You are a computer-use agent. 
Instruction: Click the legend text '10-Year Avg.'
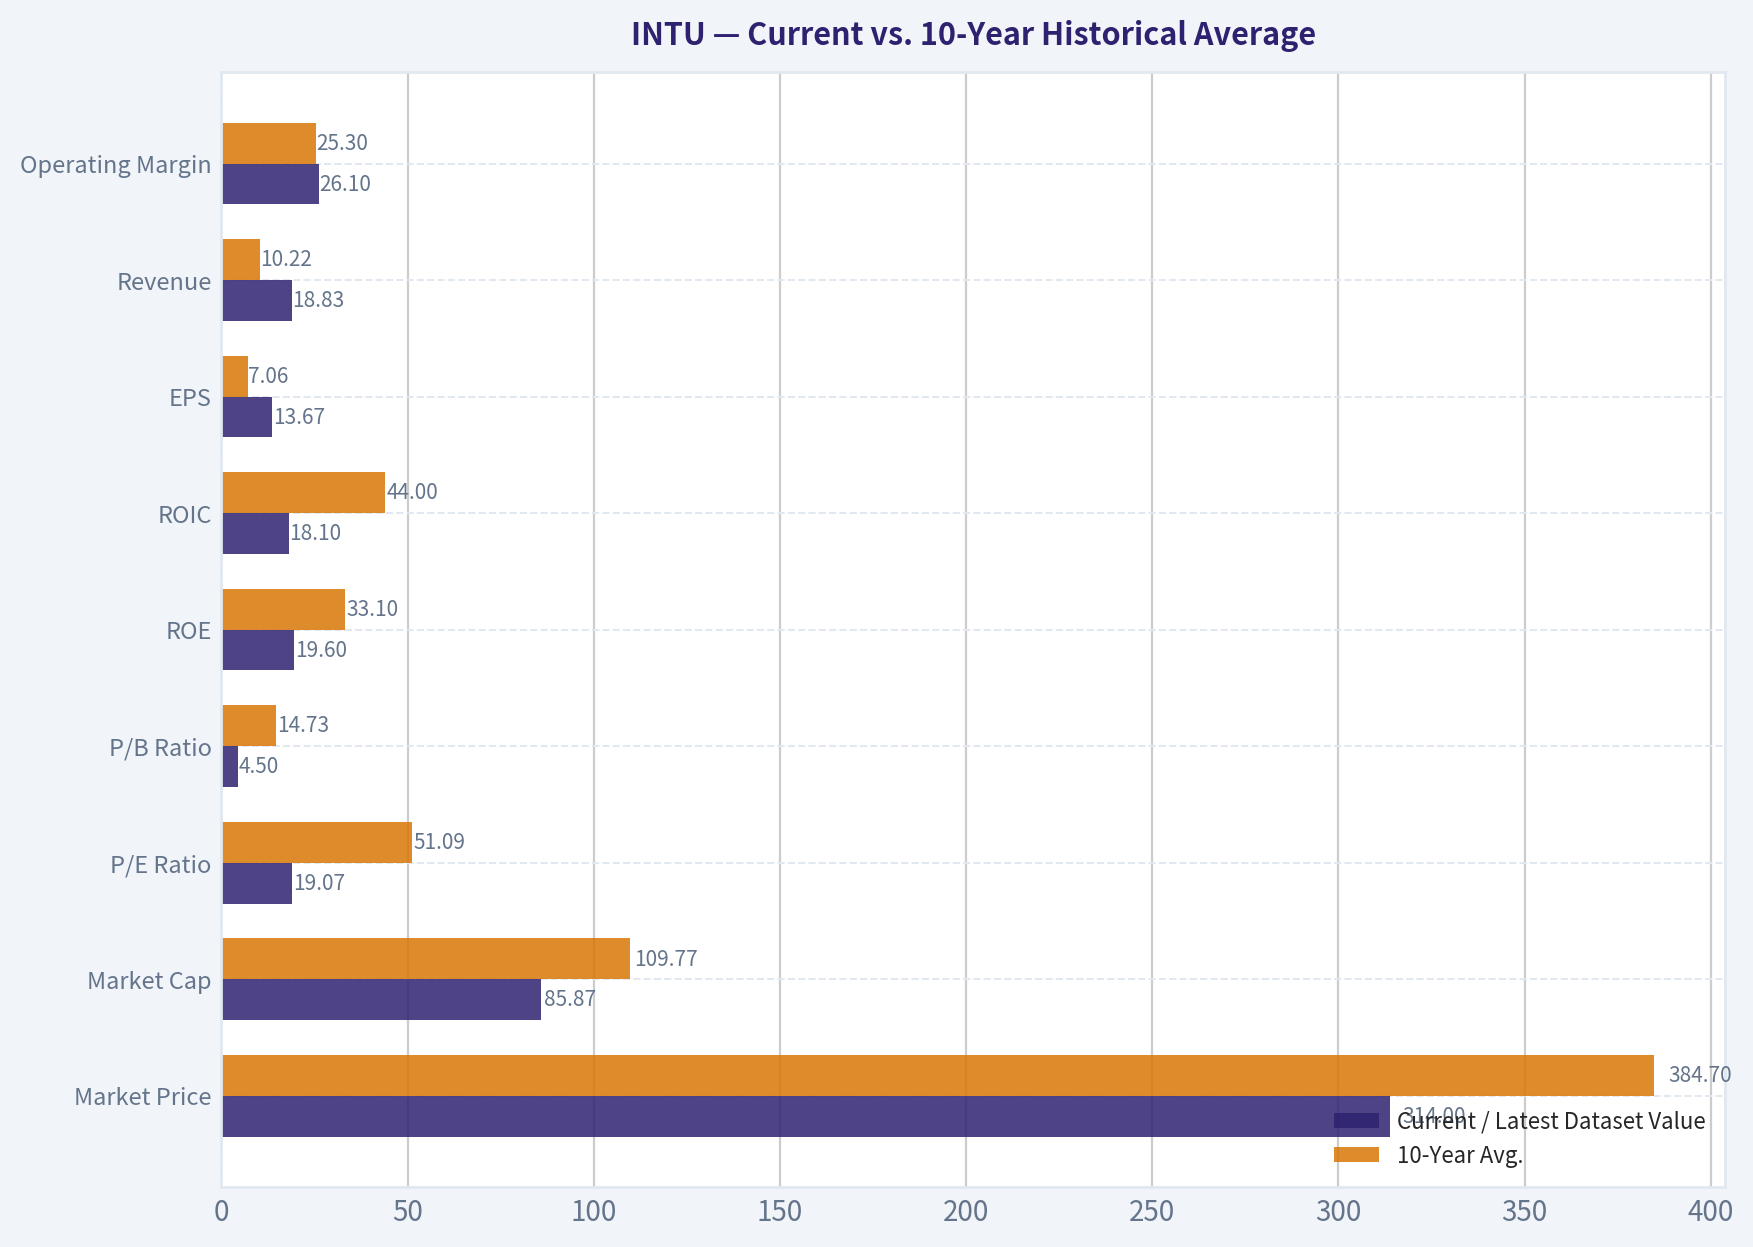[x=1460, y=1155]
